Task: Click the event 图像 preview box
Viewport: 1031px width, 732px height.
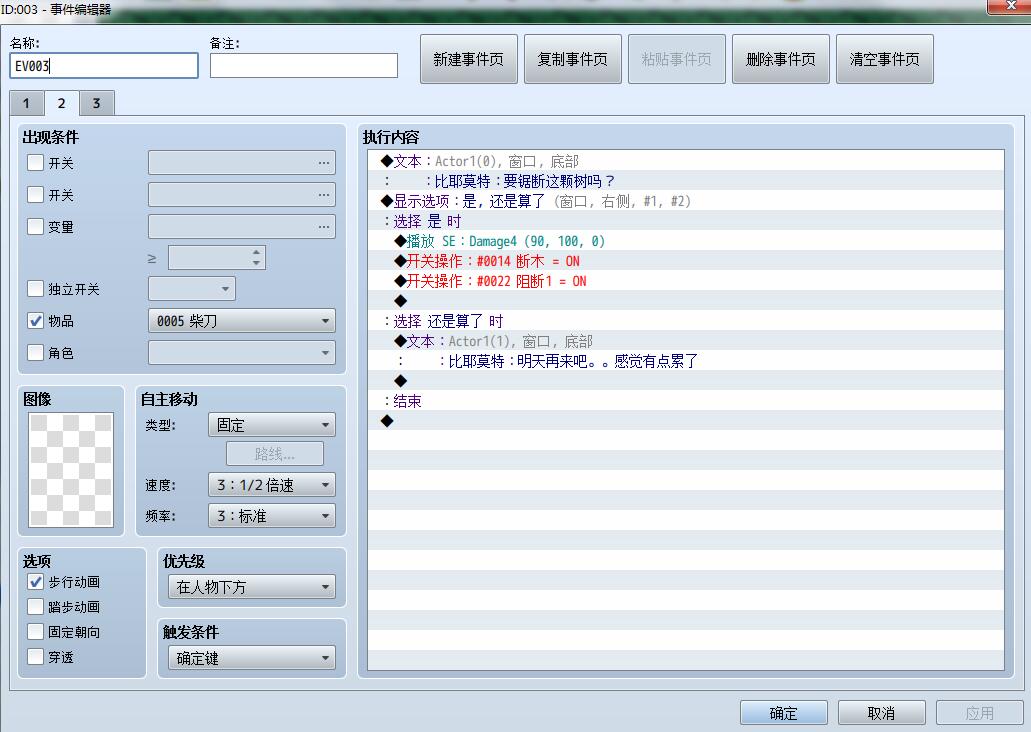Action: (x=71, y=470)
